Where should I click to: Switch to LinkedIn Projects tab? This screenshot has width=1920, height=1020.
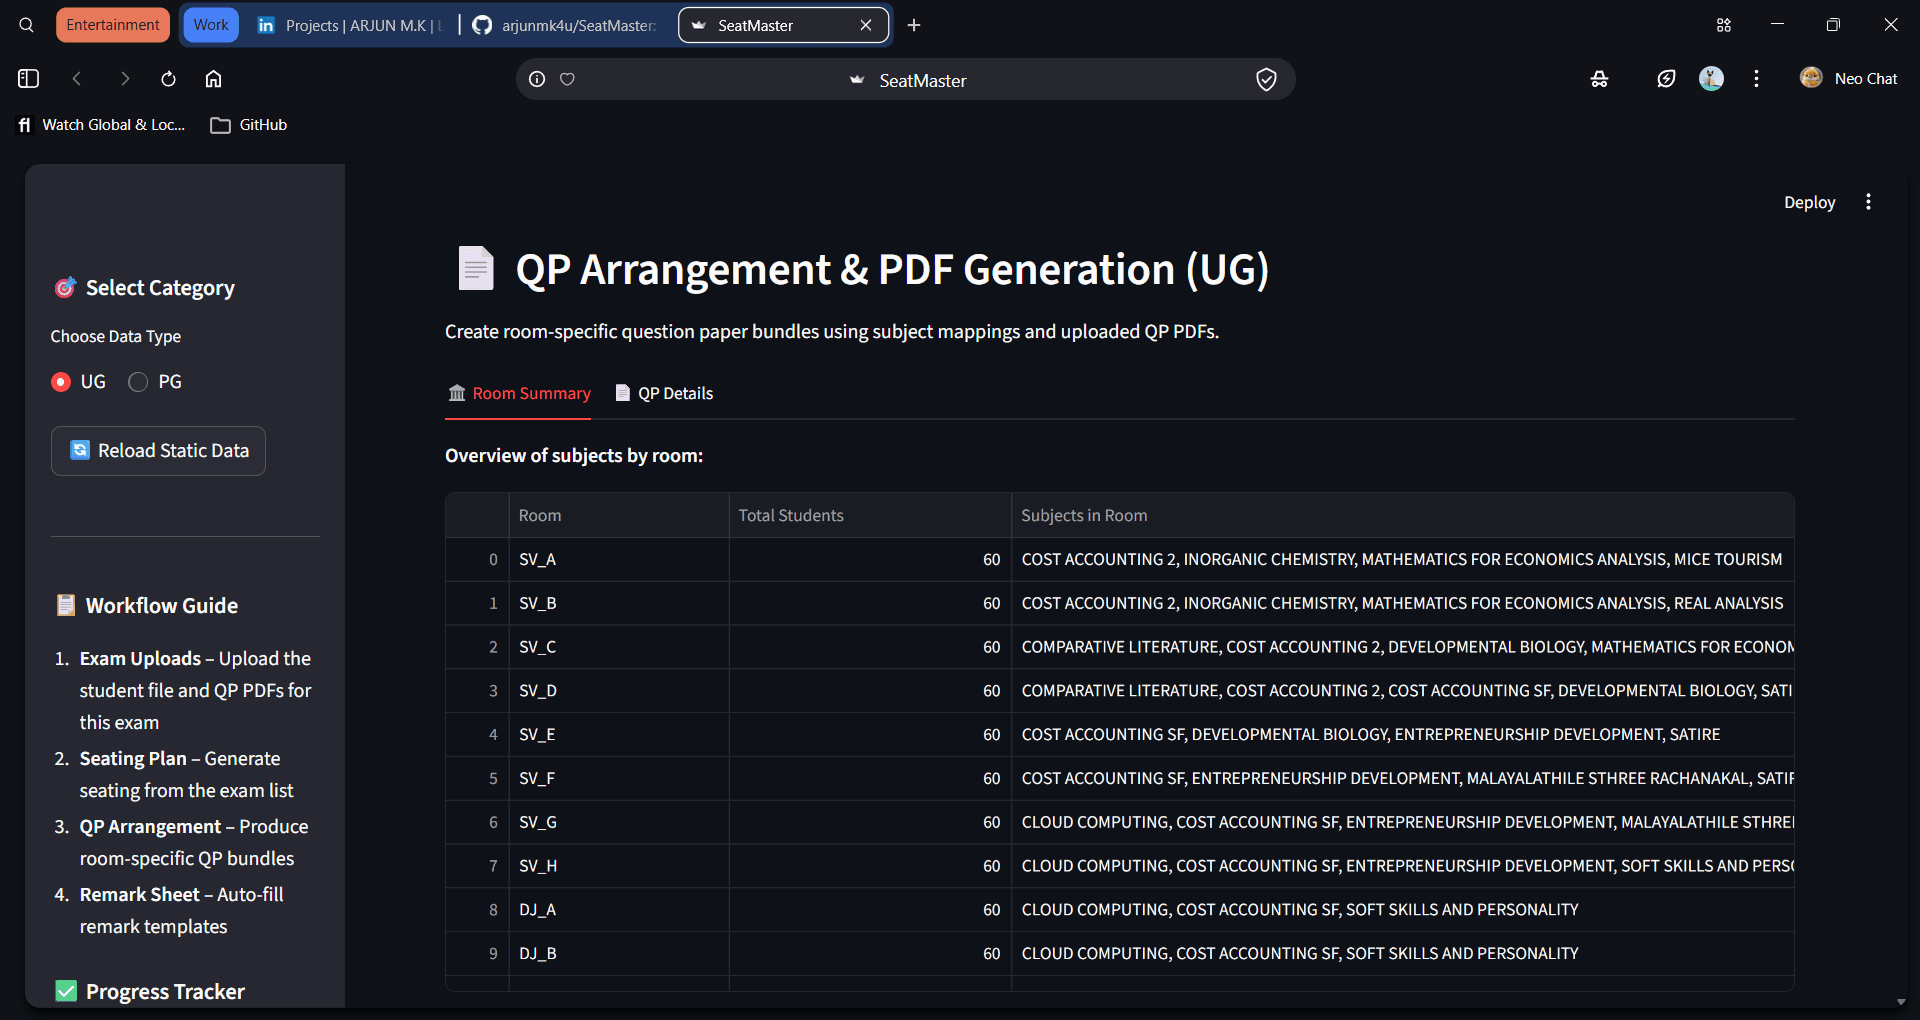click(351, 25)
